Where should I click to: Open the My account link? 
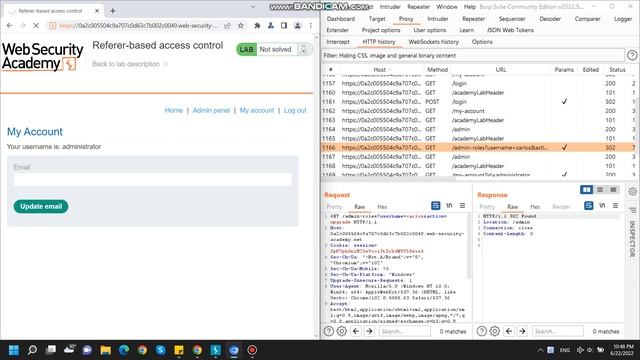click(257, 110)
